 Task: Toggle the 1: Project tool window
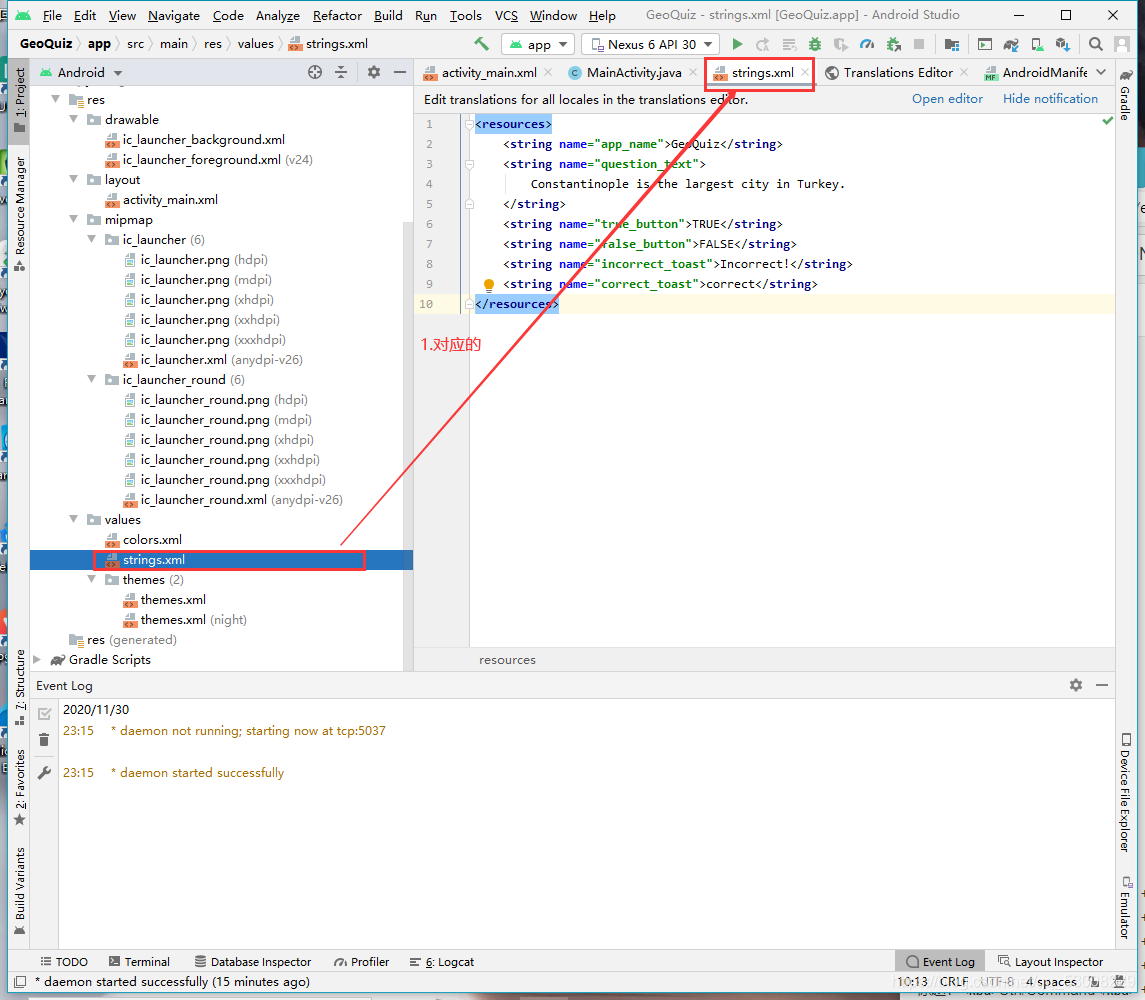20,101
